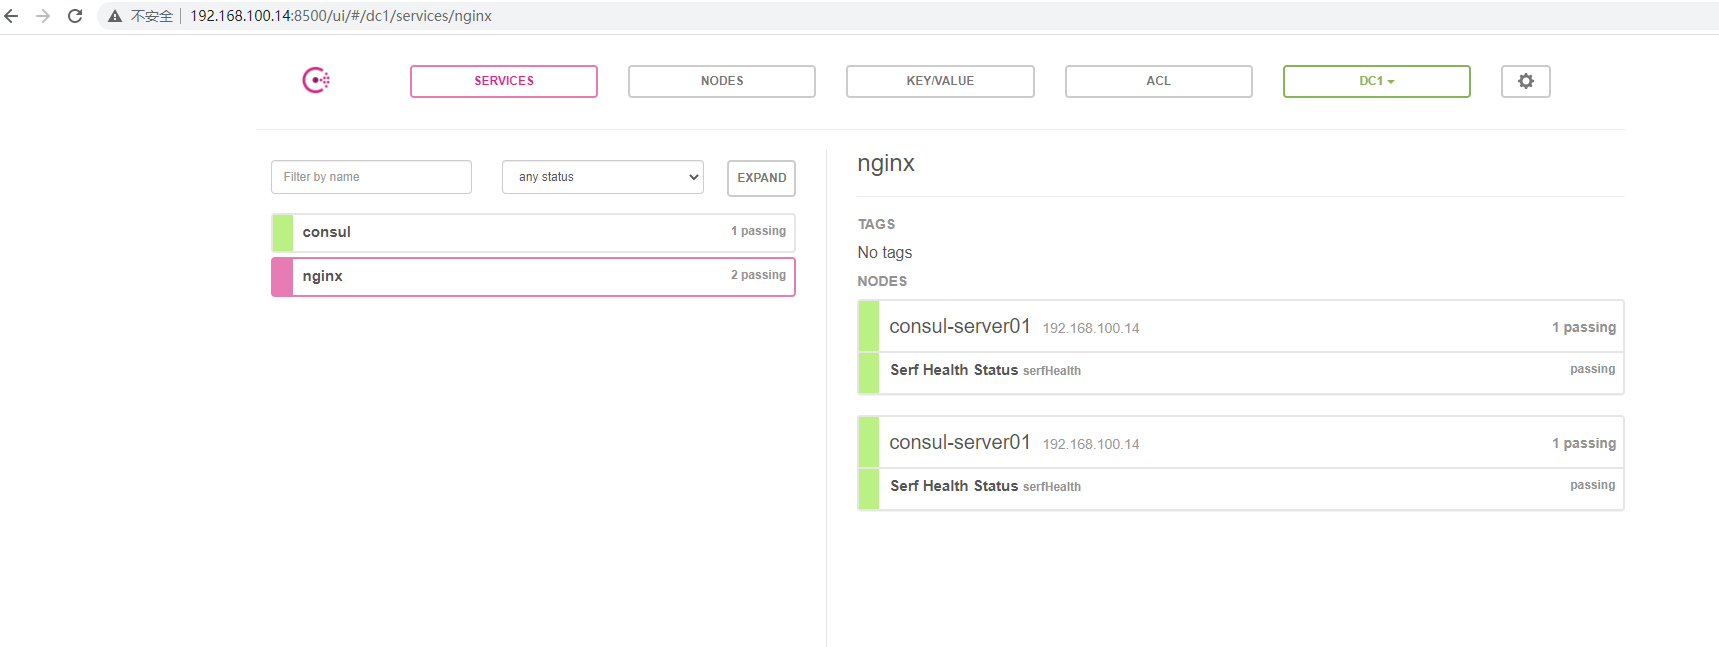Screen dimensions: 1719x647
Task: Click the NODES section label
Action: tap(882, 281)
